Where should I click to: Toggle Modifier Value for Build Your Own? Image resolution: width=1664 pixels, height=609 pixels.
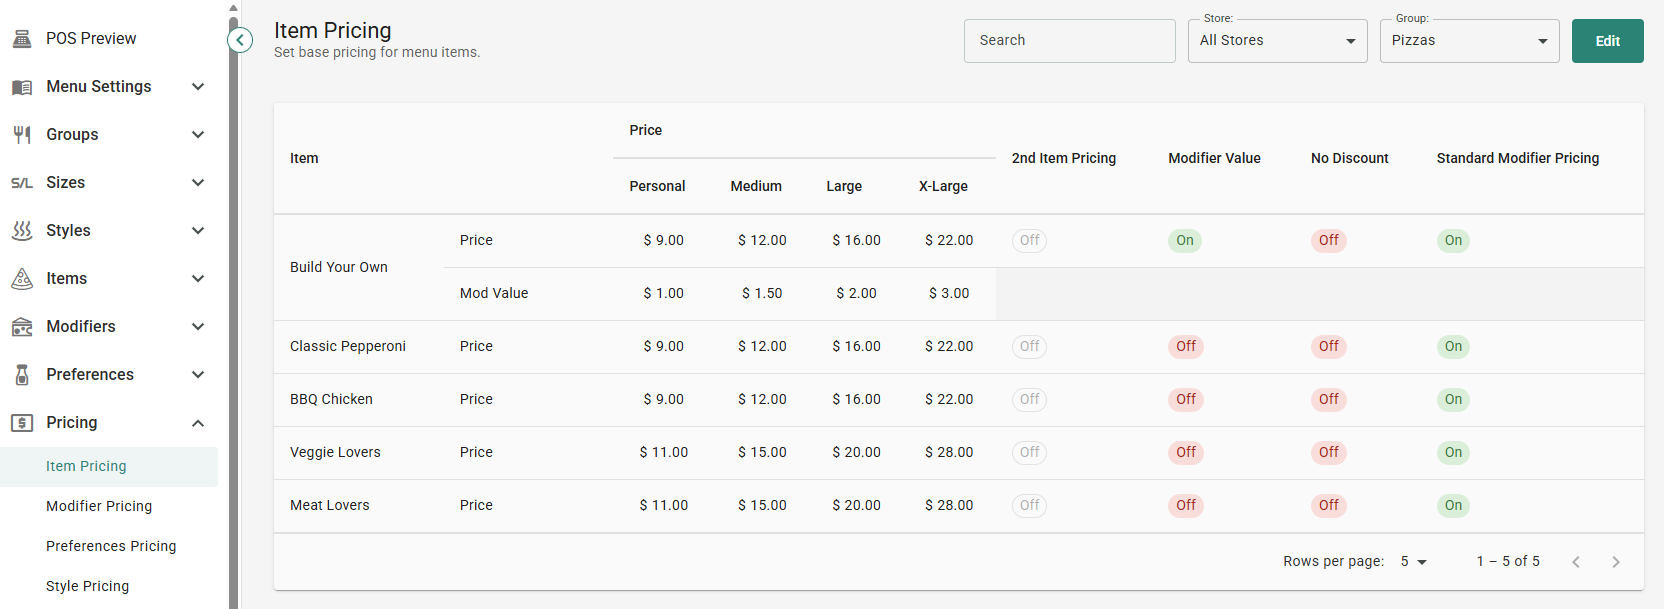pos(1185,240)
